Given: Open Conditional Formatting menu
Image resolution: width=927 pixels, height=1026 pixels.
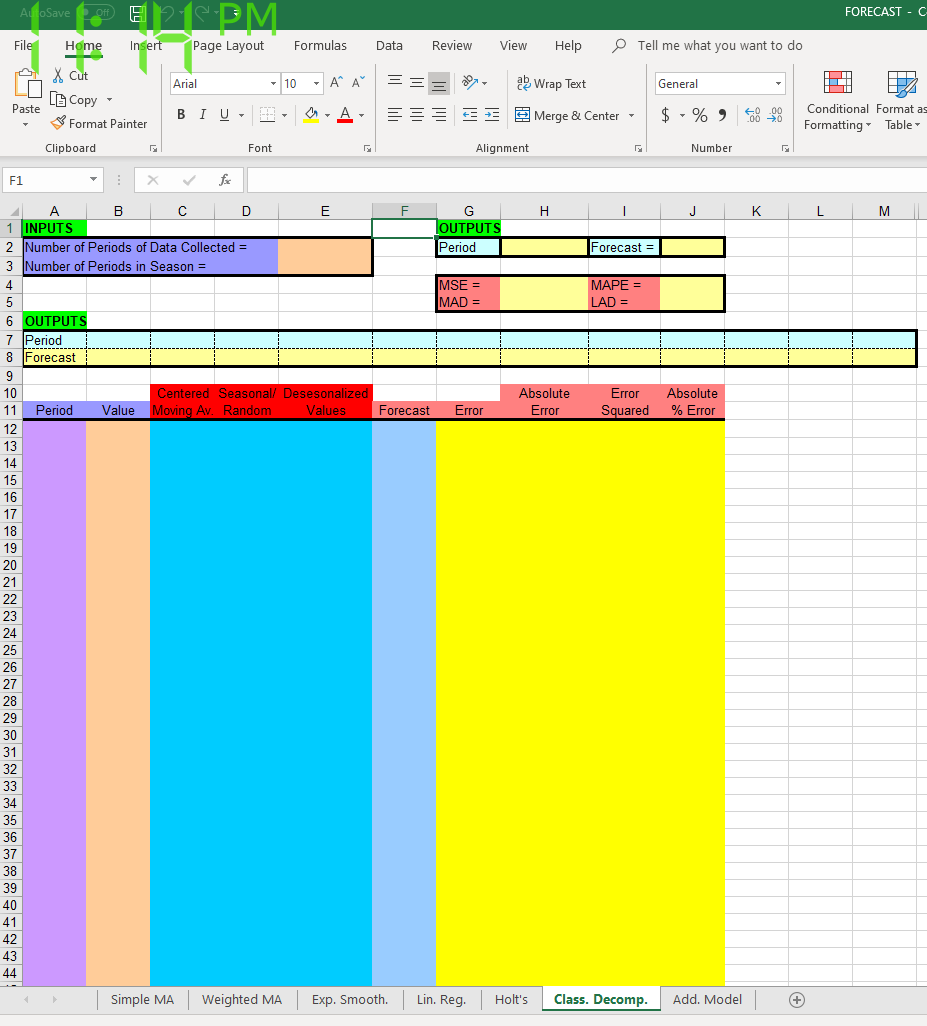Looking at the screenshot, I should [x=837, y=100].
